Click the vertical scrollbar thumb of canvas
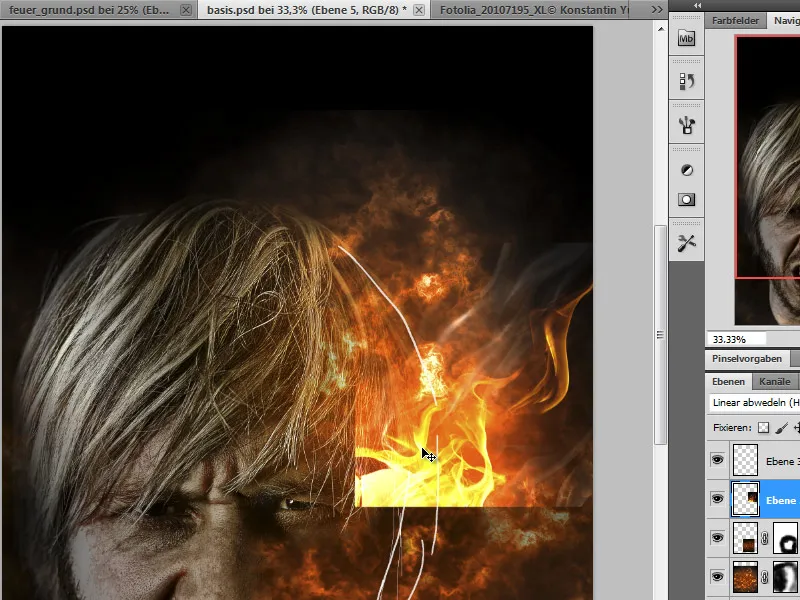 click(661, 335)
